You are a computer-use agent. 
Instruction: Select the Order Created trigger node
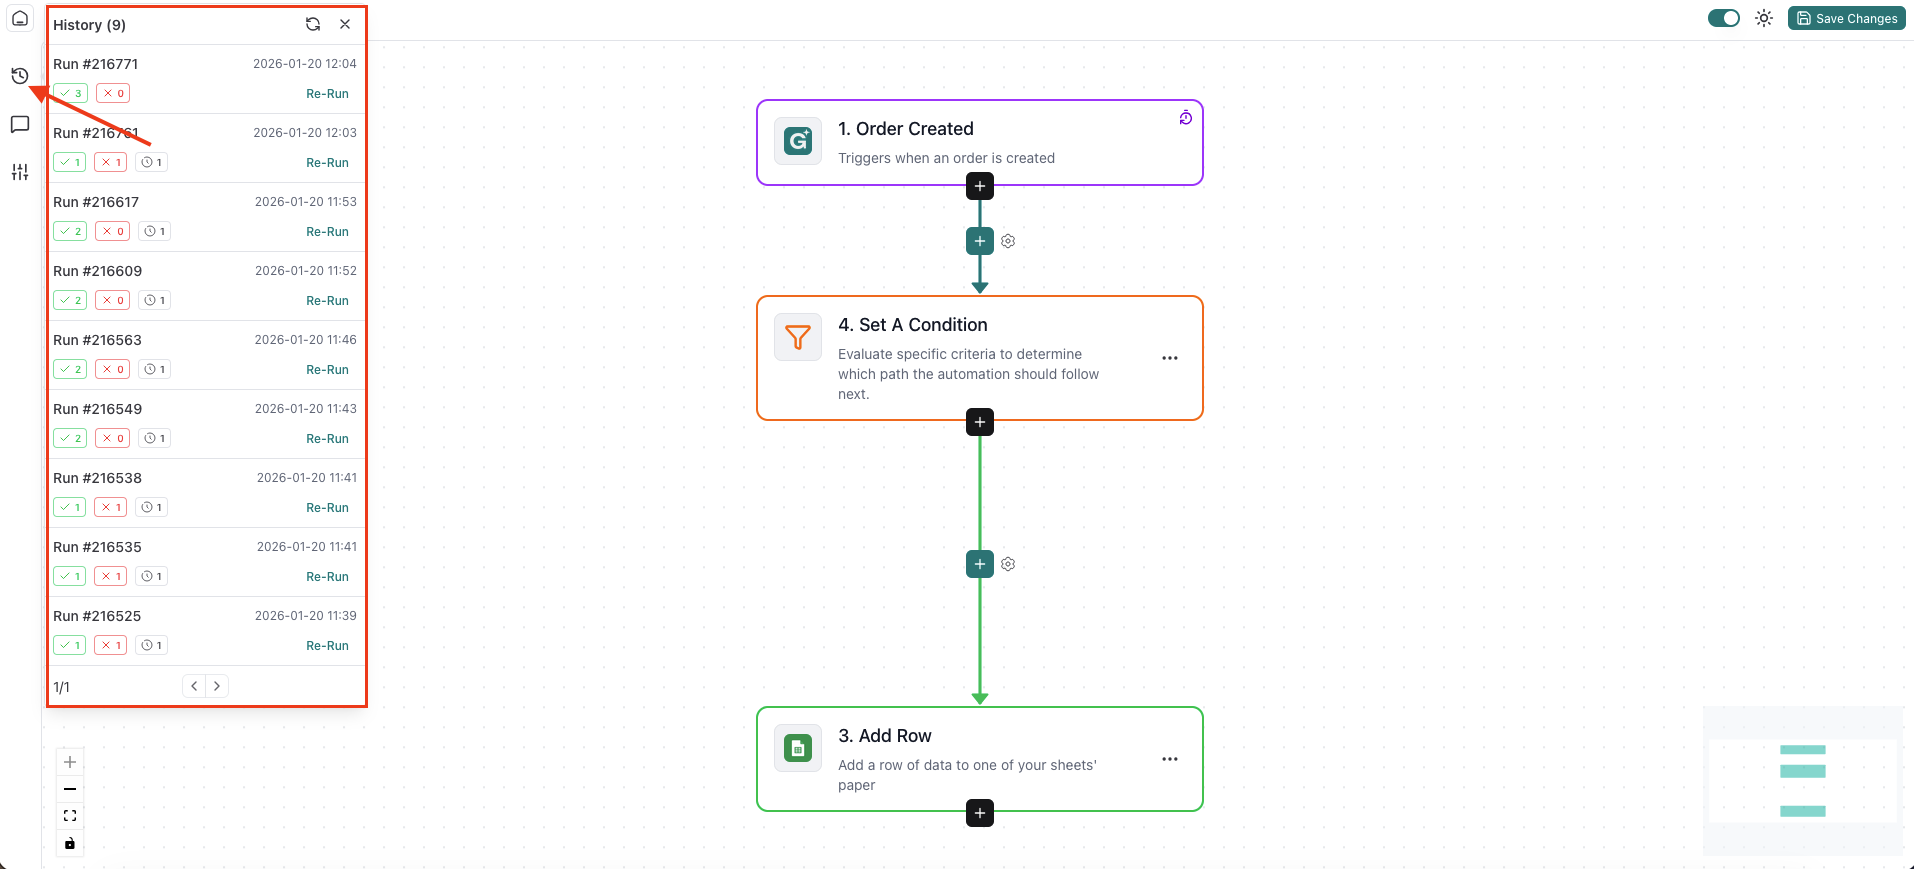click(x=979, y=142)
